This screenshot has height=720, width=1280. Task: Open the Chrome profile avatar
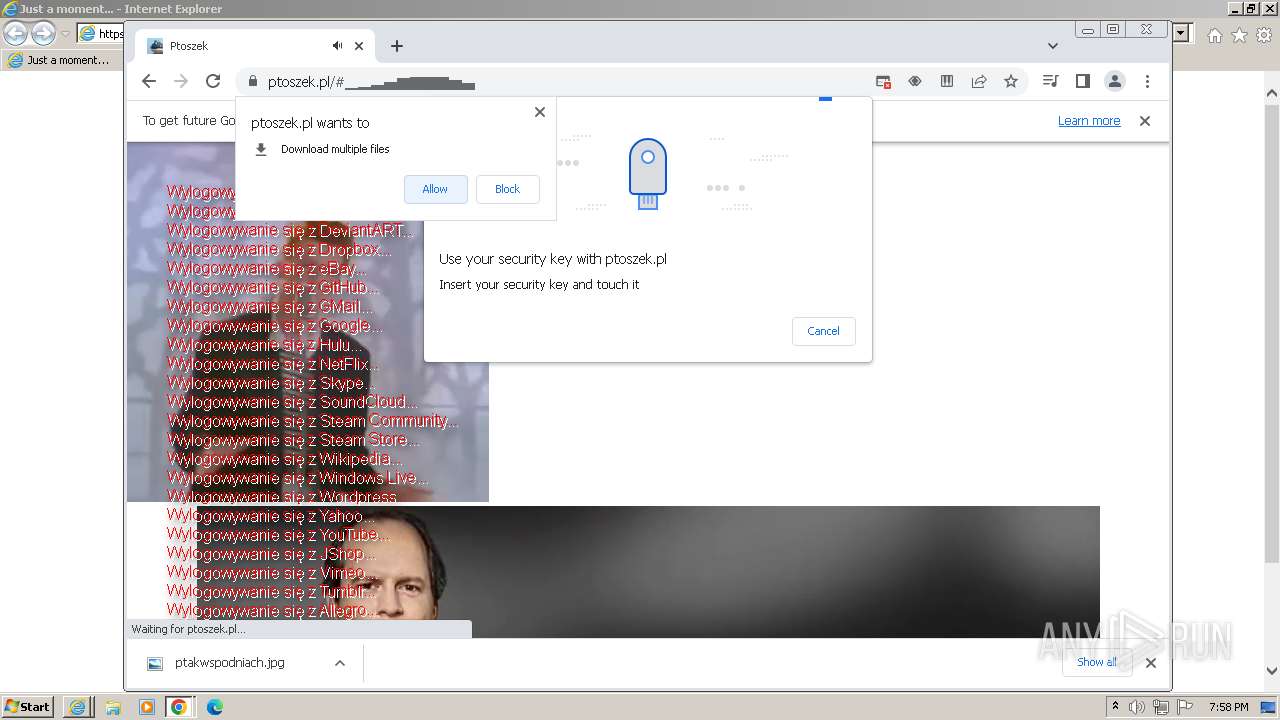coord(1115,82)
